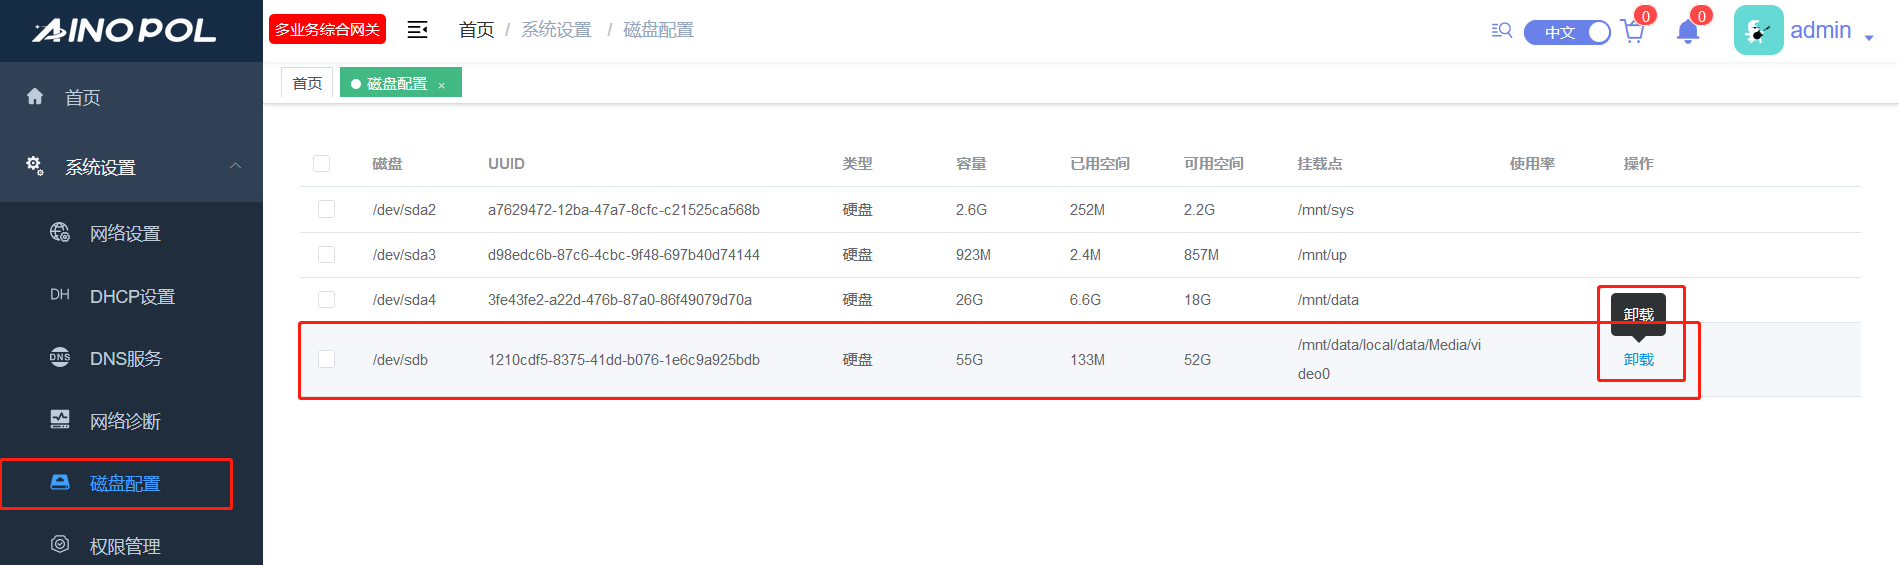Select the /dev/sda2 row checkbox
Screen dimensions: 1899x565
coord(326,209)
